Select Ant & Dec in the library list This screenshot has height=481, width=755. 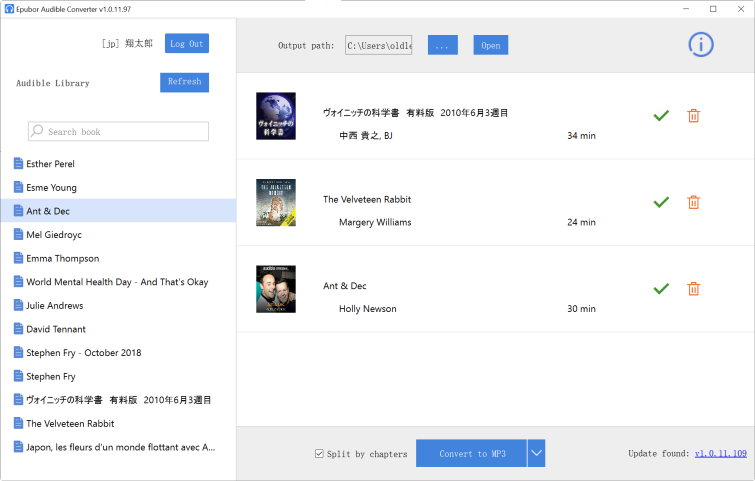click(x=118, y=211)
